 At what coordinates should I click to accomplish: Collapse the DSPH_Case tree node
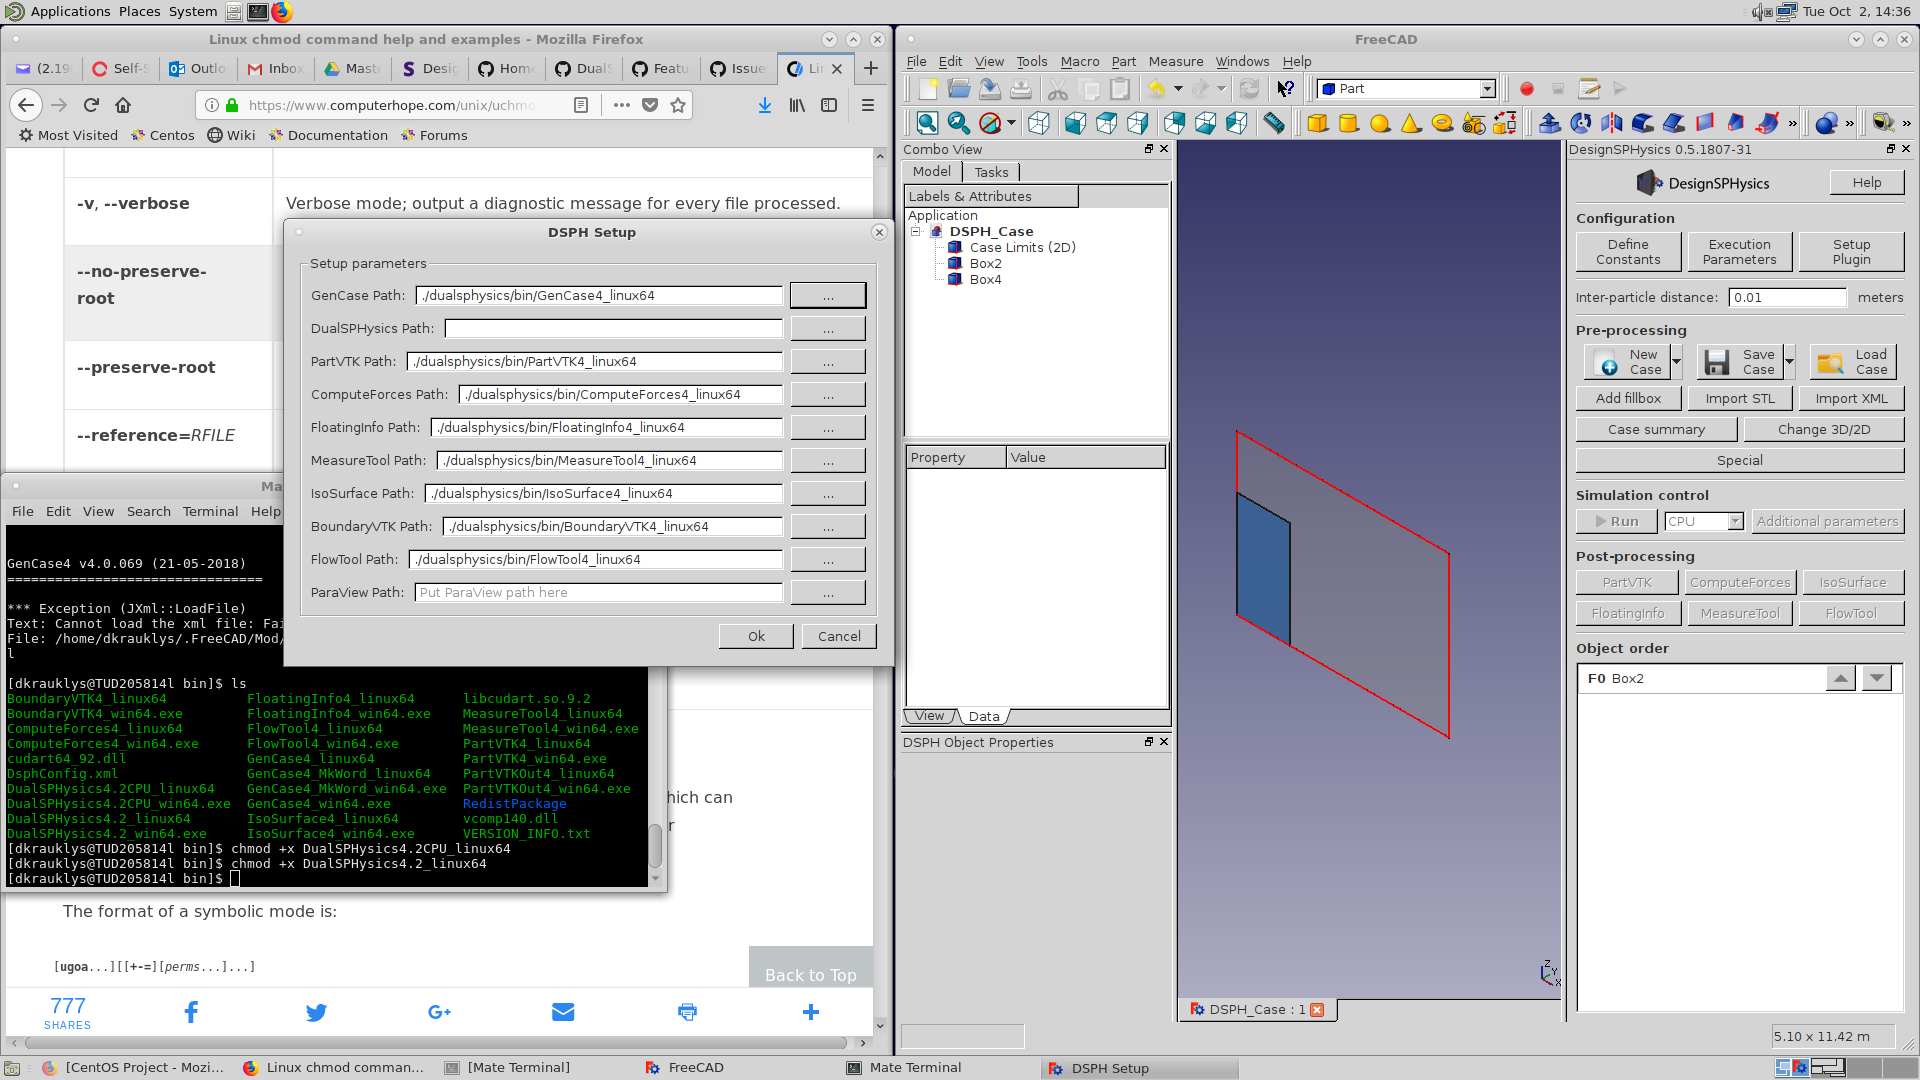[915, 231]
